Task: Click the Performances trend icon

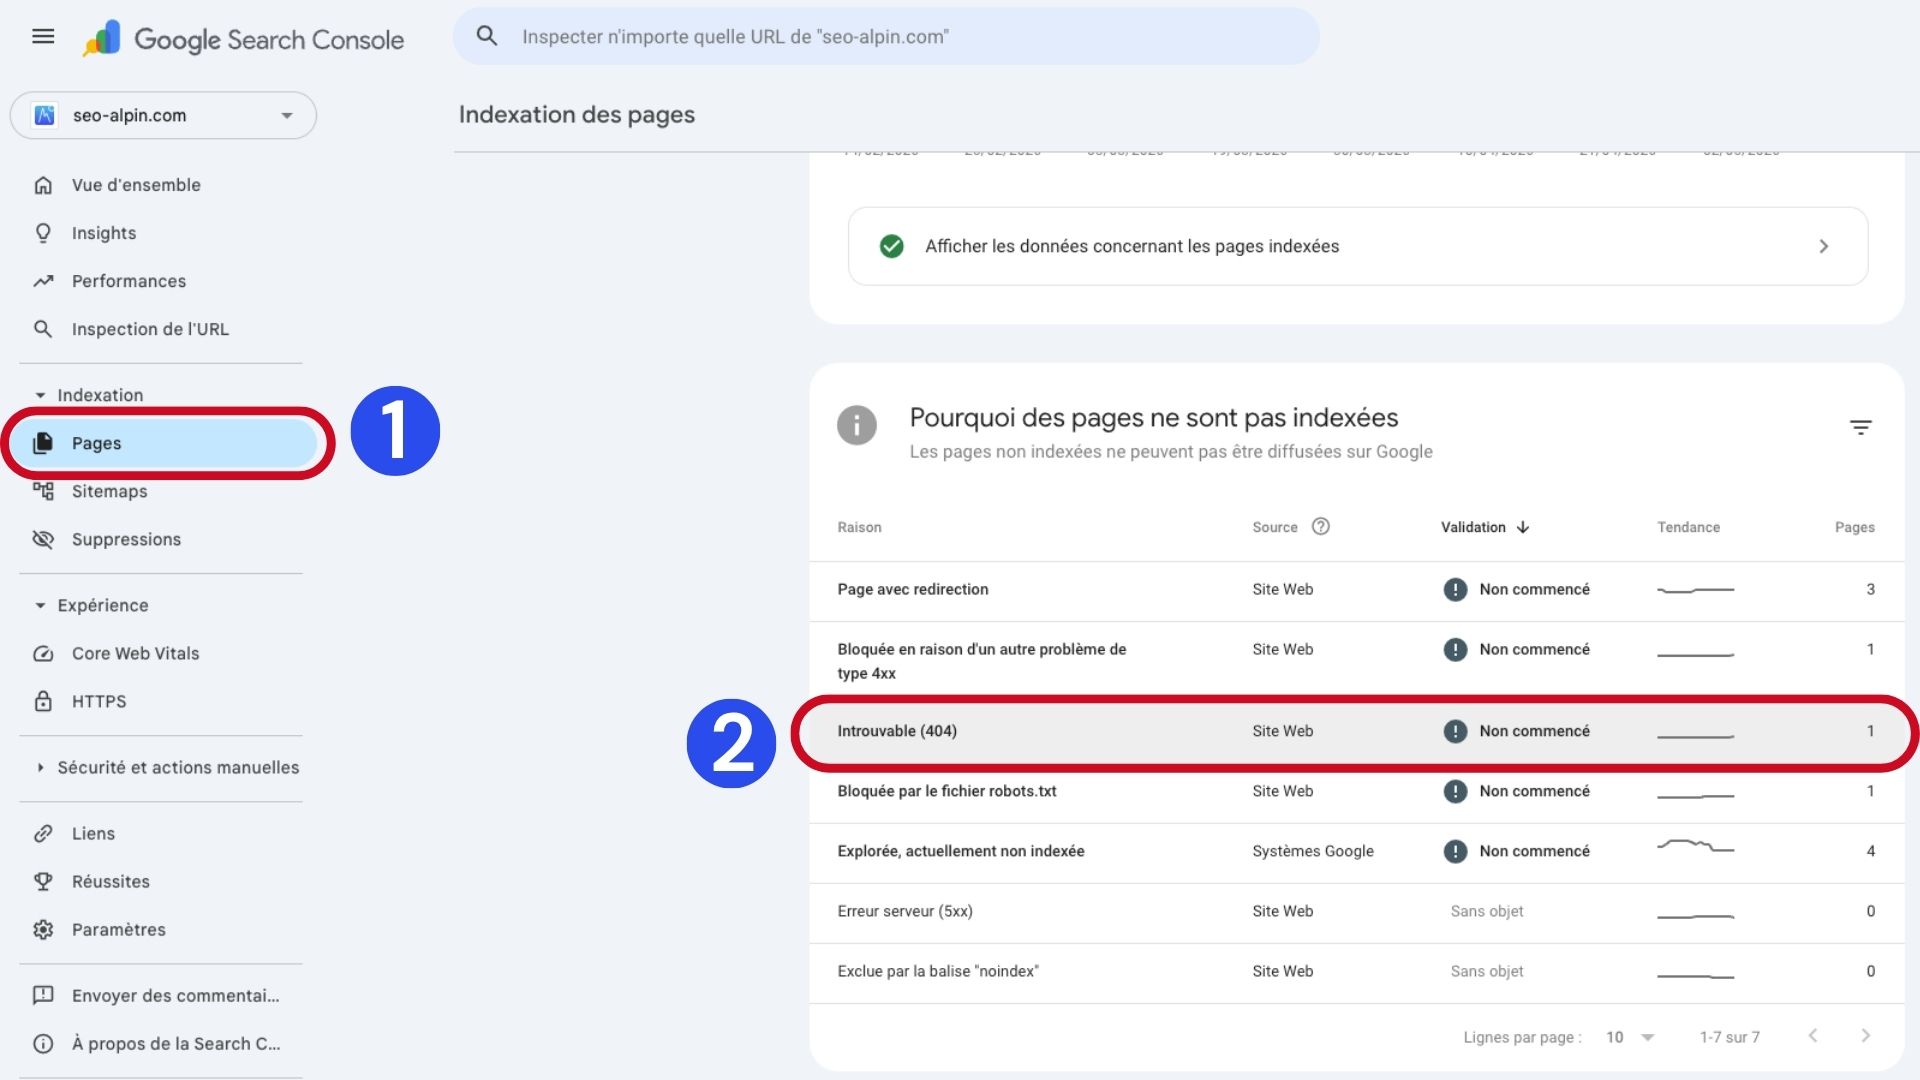Action: [43, 281]
